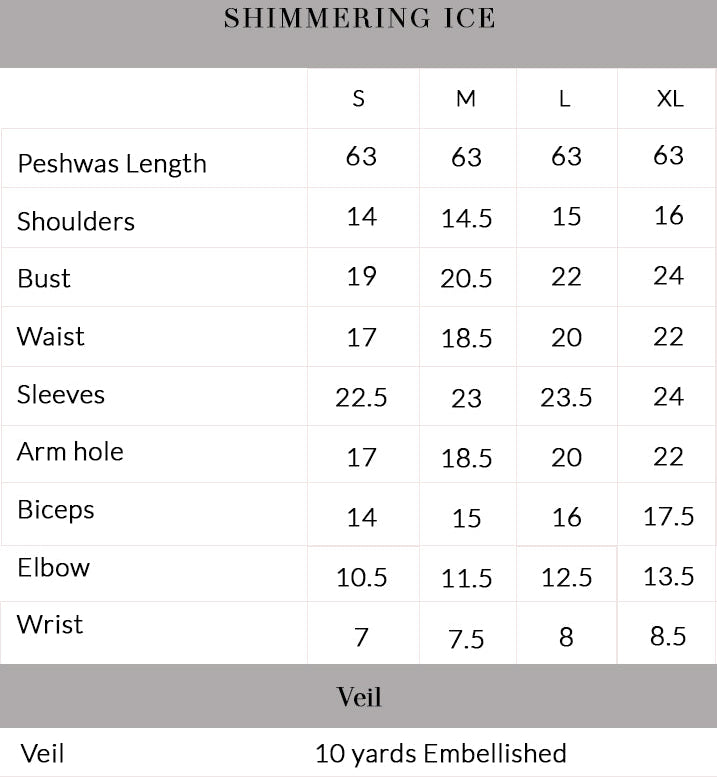This screenshot has width=717, height=777.
Task: Select the XL size column header
Action: (x=669, y=99)
